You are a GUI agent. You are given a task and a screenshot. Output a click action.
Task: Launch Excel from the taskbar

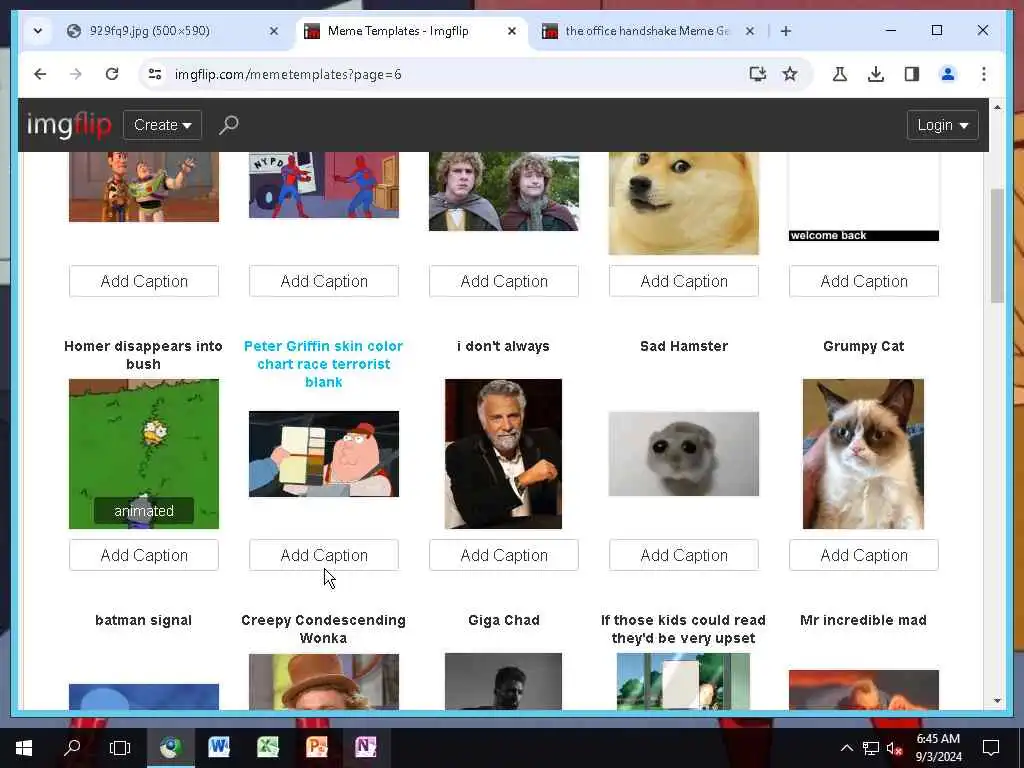pyautogui.click(x=268, y=747)
